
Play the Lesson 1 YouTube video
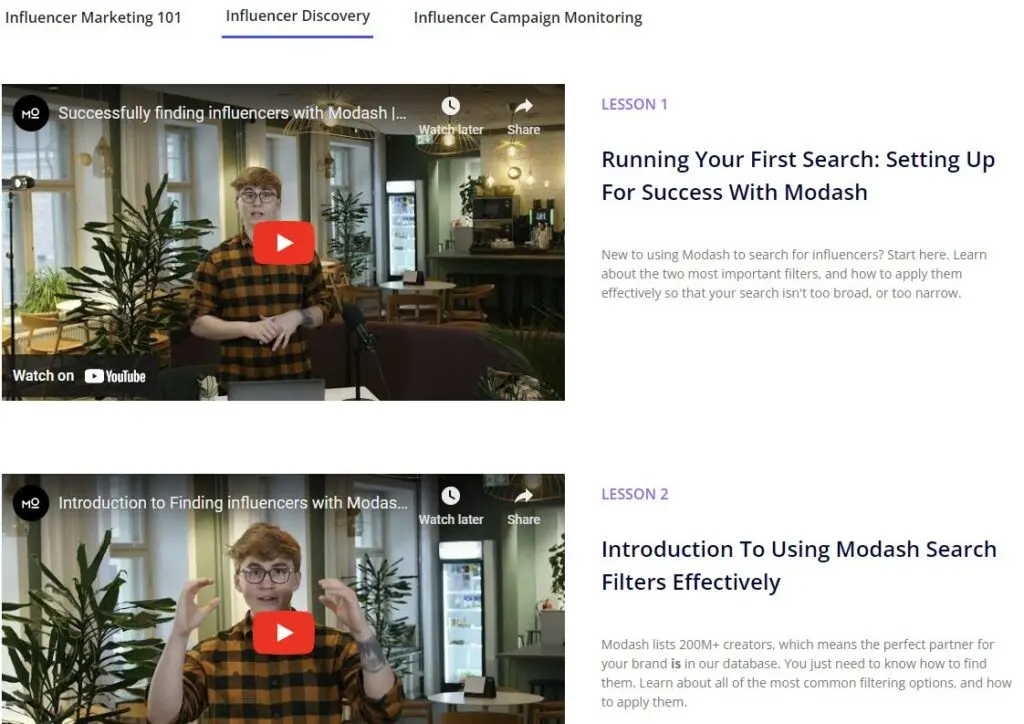tap(283, 243)
